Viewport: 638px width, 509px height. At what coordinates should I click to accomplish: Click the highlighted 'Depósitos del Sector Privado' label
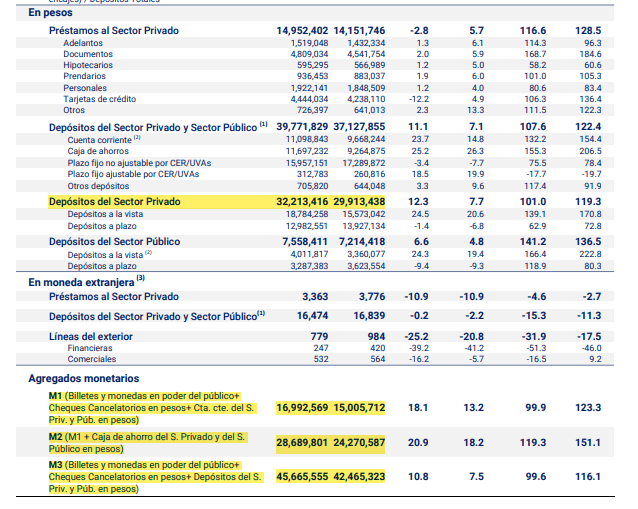tap(114, 202)
